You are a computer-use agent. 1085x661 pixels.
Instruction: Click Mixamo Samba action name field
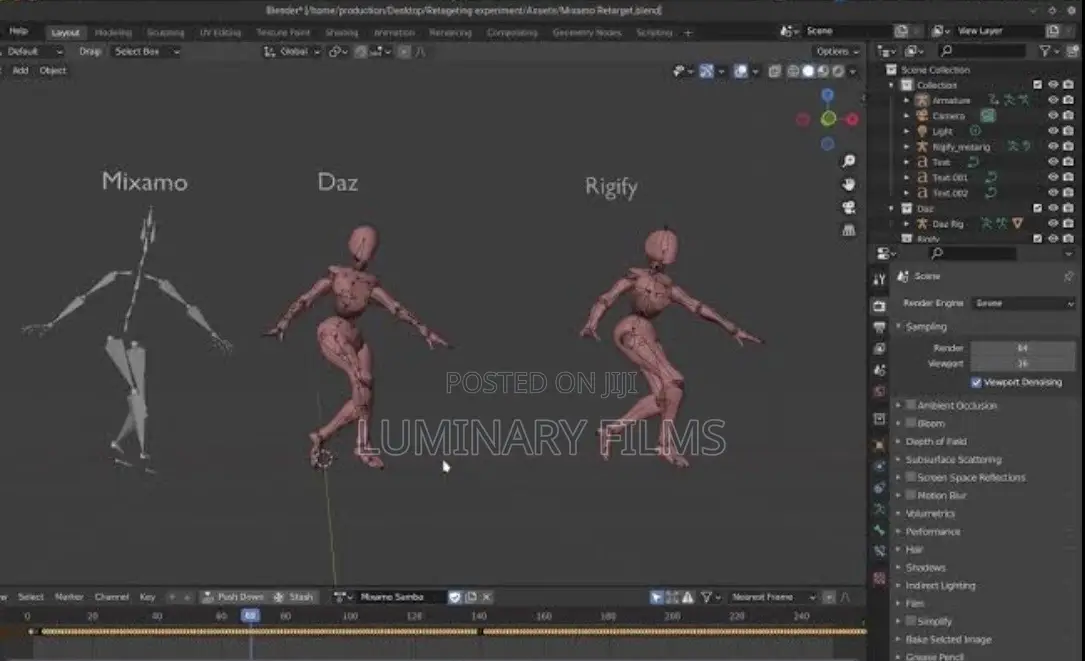tap(401, 597)
